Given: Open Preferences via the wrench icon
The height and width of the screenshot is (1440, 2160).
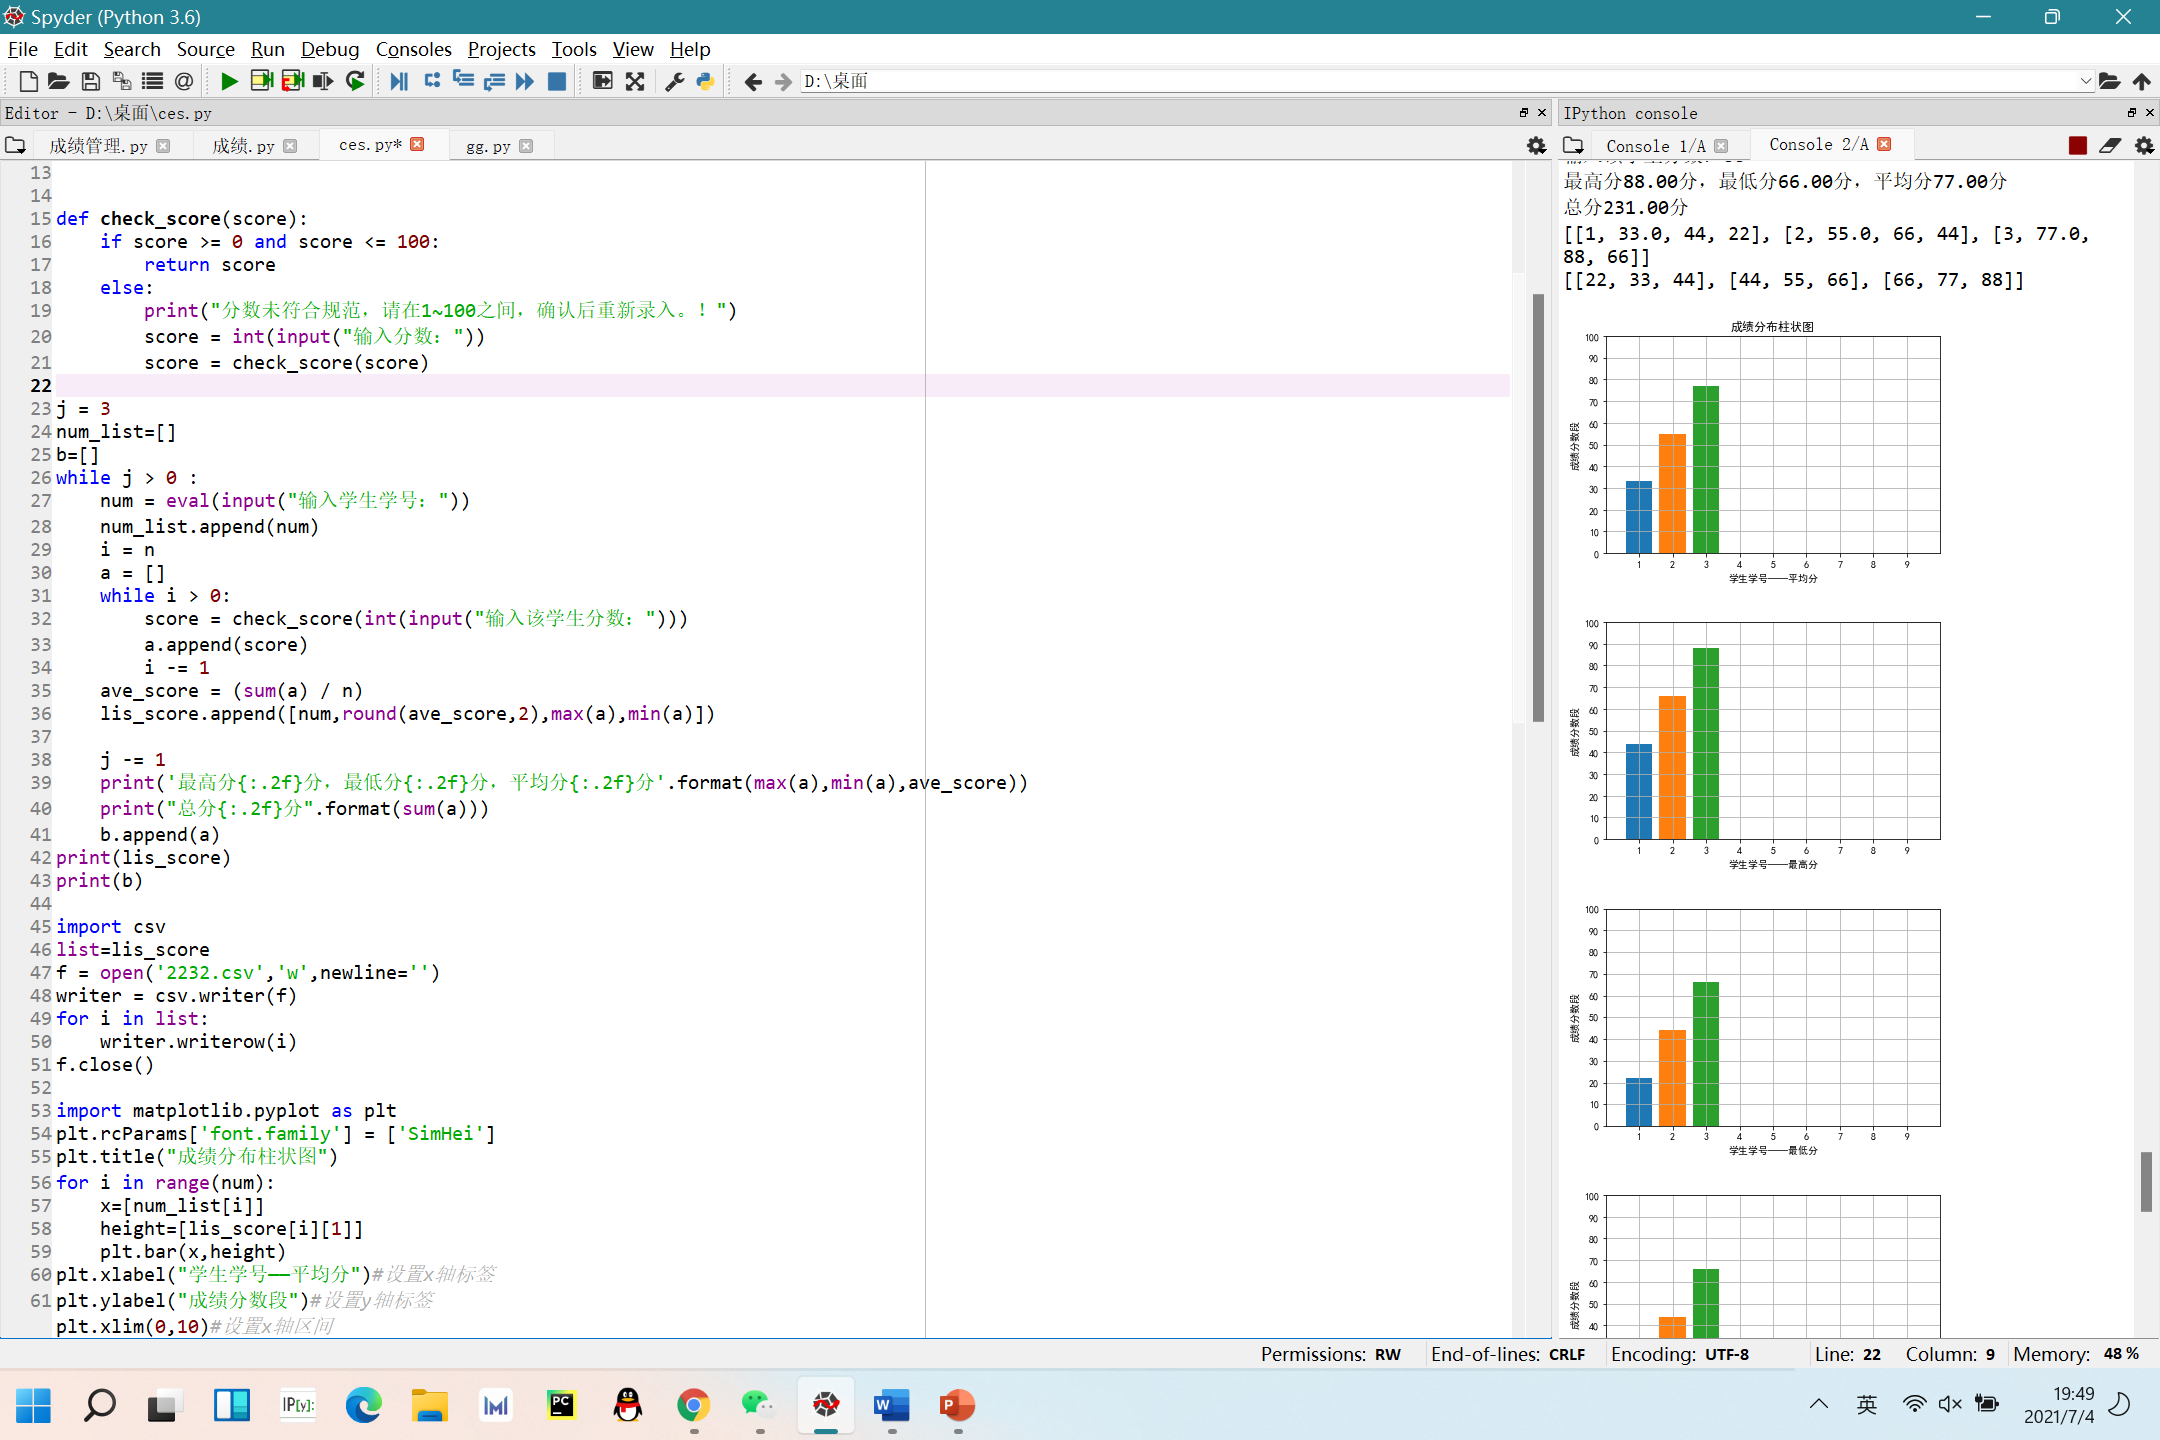Looking at the screenshot, I should tap(675, 81).
